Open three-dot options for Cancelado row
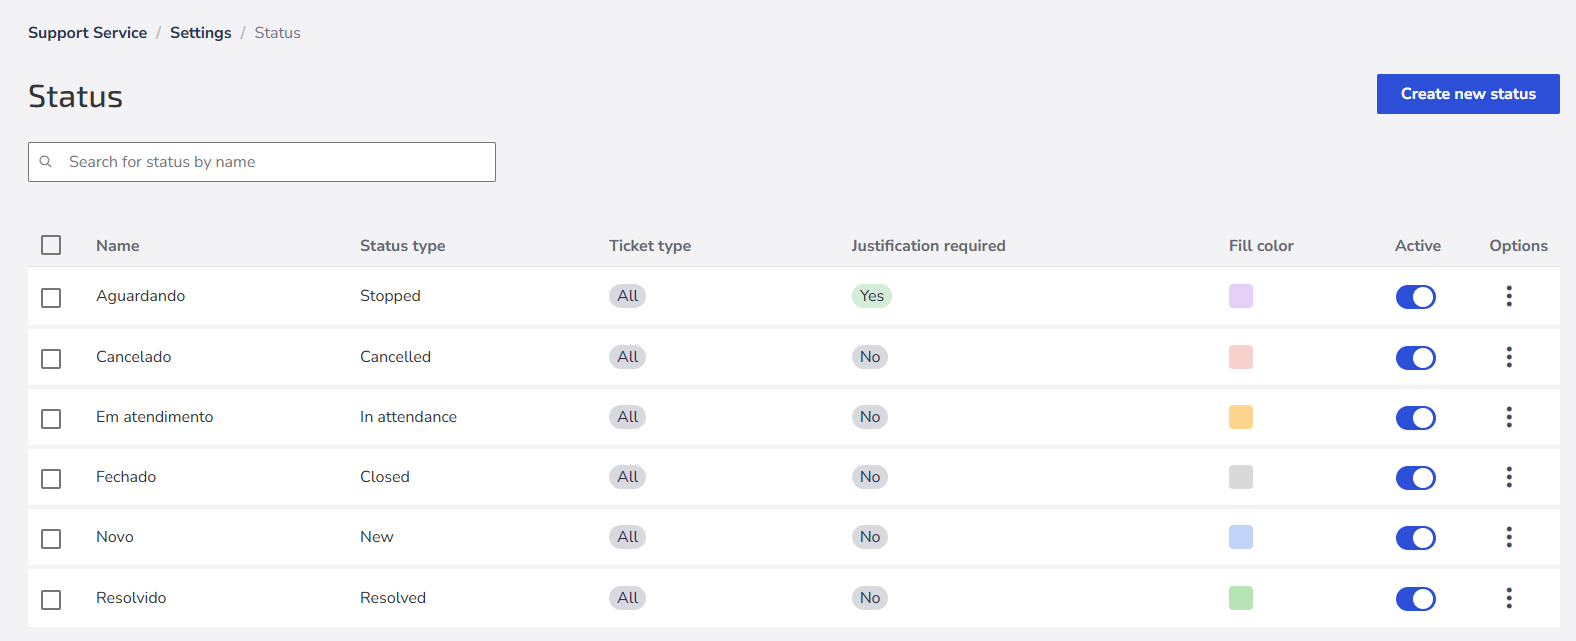The image size is (1576, 641). (x=1509, y=357)
